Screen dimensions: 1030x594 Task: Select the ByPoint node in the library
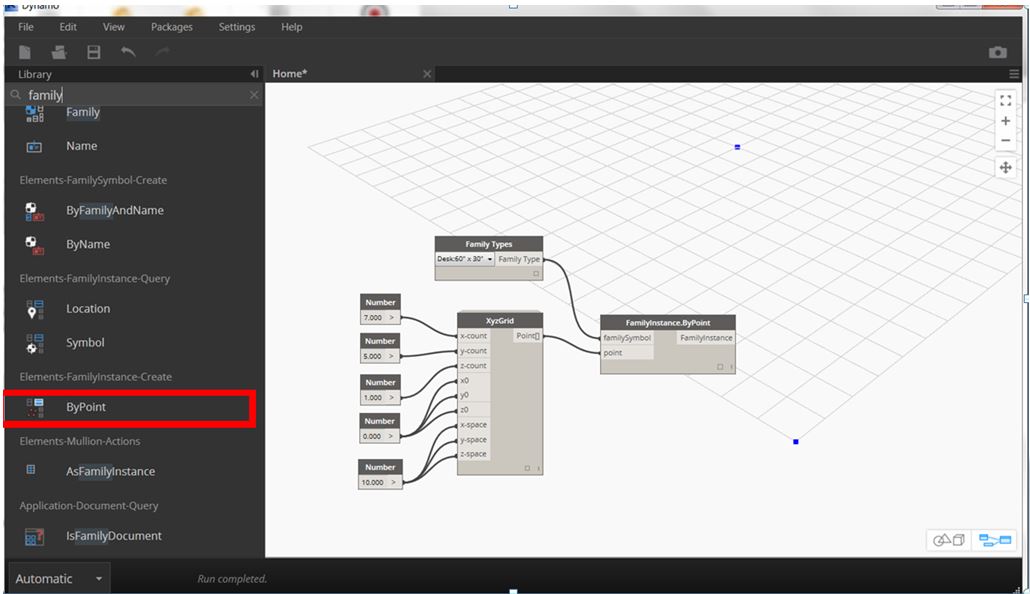(x=85, y=407)
